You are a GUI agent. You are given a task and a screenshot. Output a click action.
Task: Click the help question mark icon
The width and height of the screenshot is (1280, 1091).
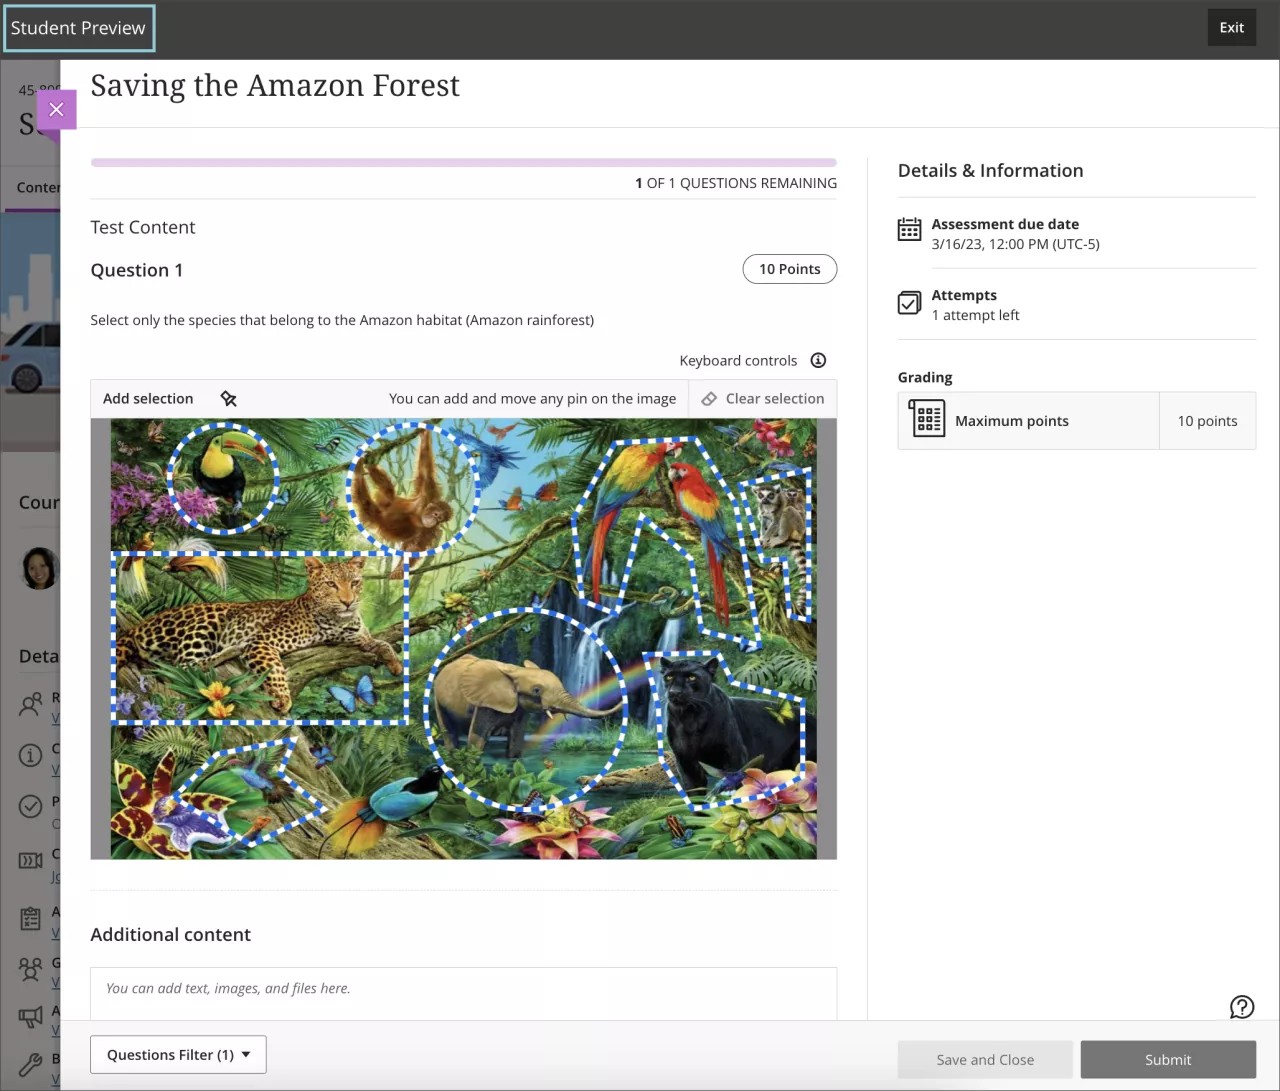click(1242, 1007)
